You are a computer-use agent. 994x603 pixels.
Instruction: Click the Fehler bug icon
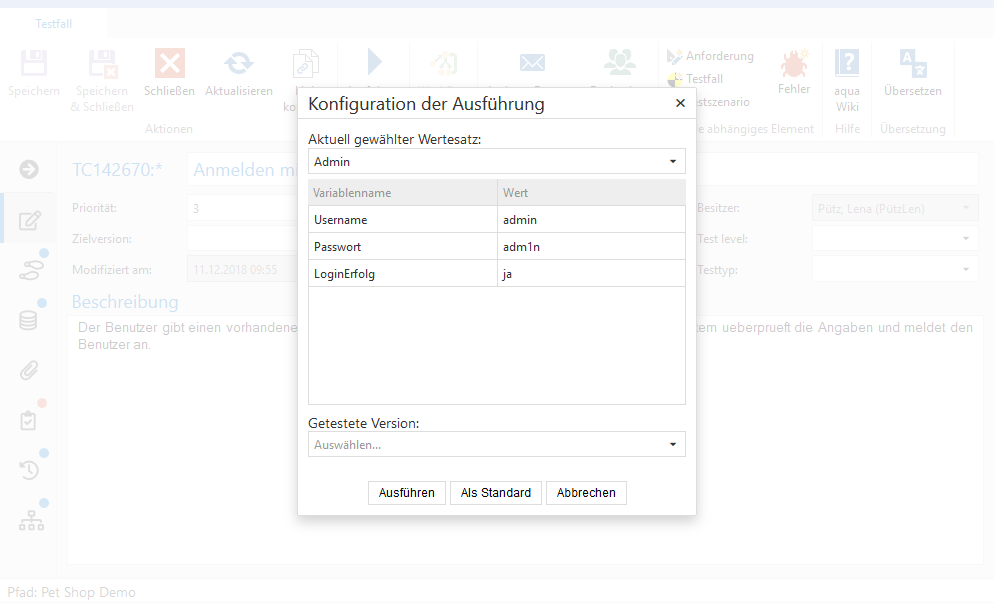(x=794, y=64)
